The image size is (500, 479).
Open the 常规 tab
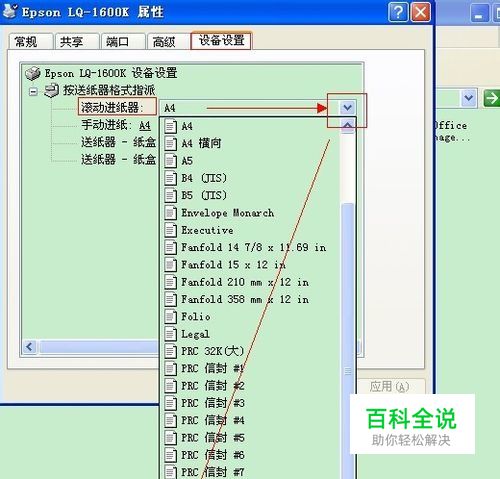coord(31,42)
